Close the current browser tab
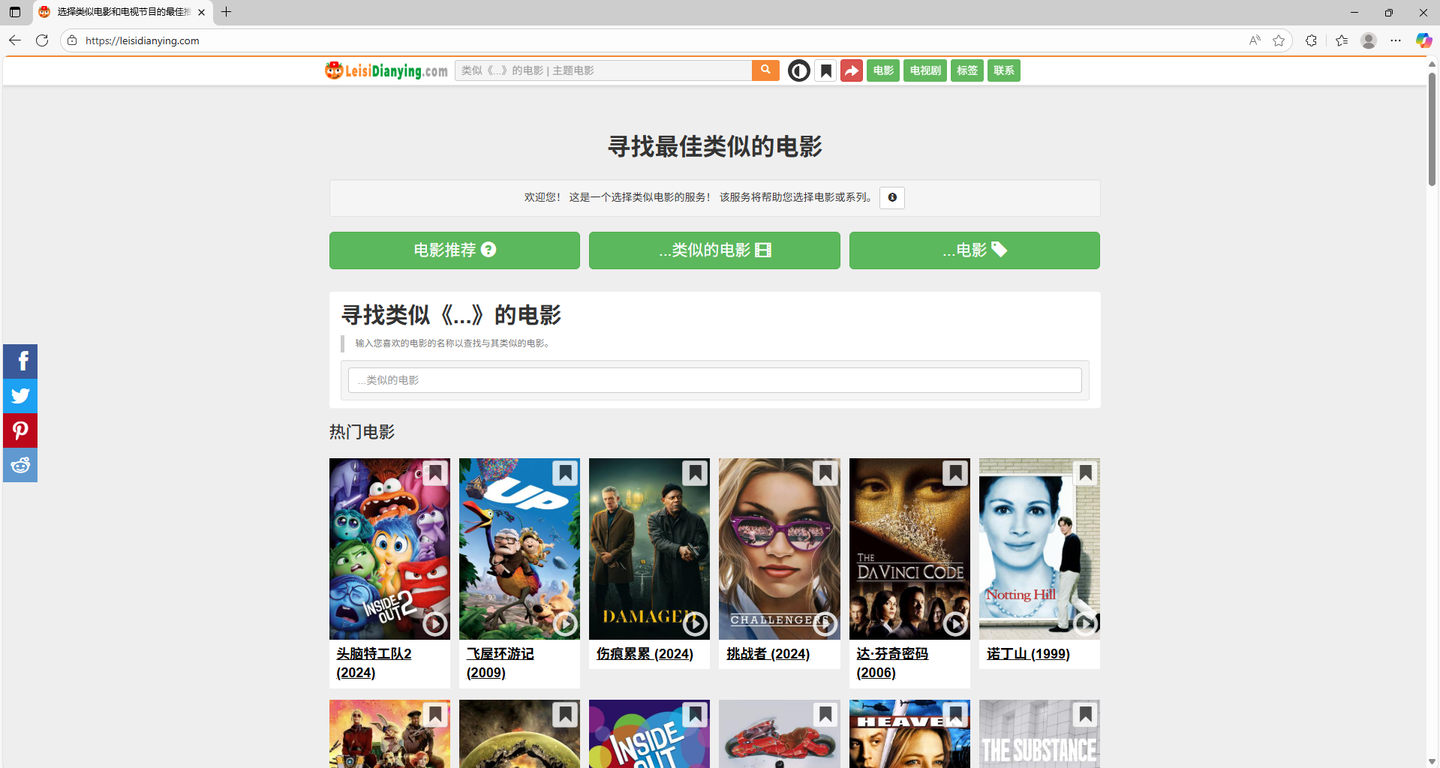 pos(201,12)
